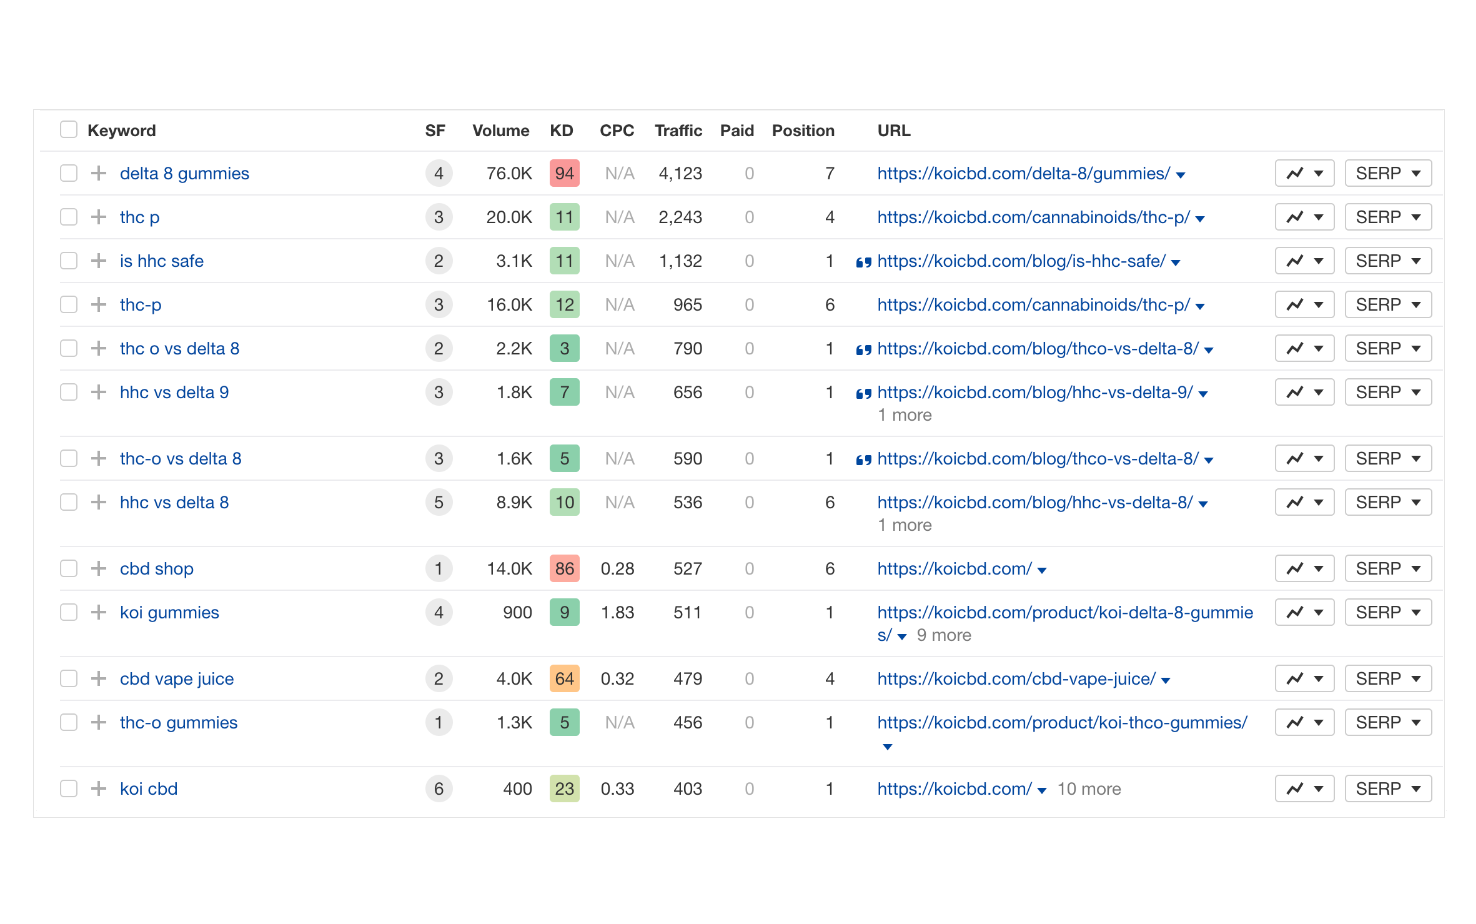The height and width of the screenshot is (924, 1476).
Task: Open the koicbd.com/blog/hhc-vs-delta-8/ URL
Action: coord(1035,503)
